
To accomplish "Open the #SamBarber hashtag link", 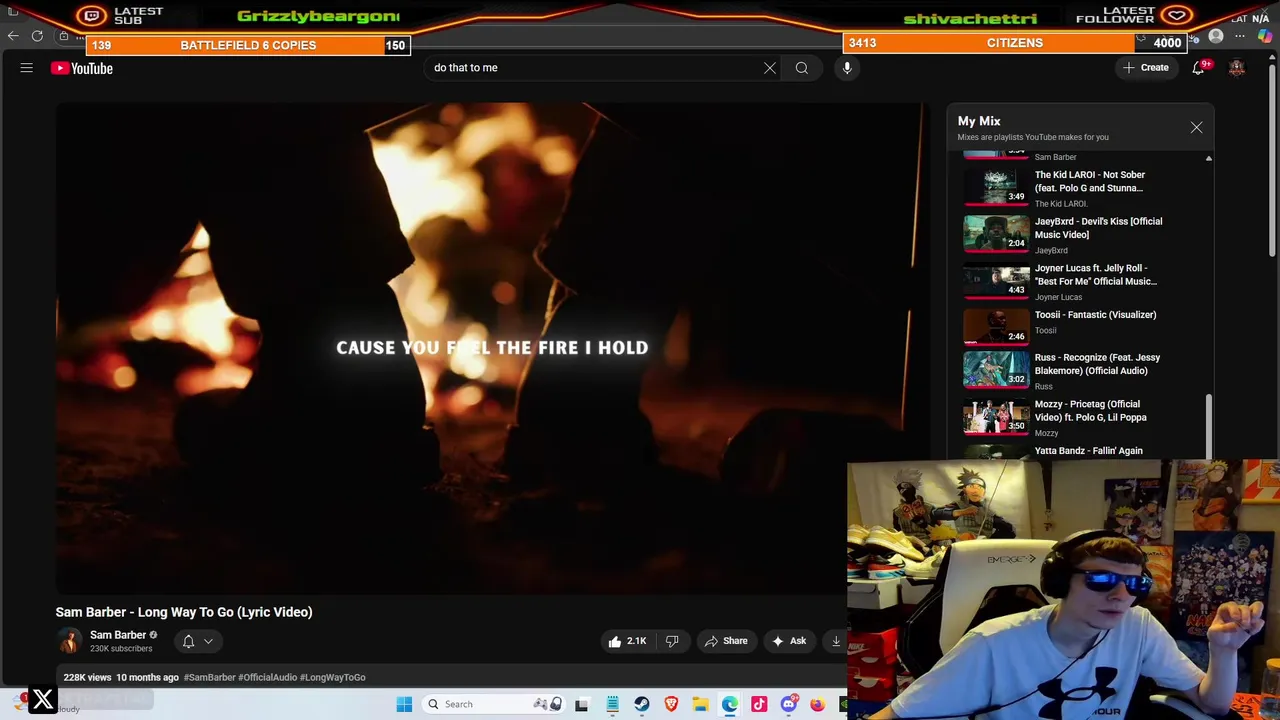I will tap(209, 677).
